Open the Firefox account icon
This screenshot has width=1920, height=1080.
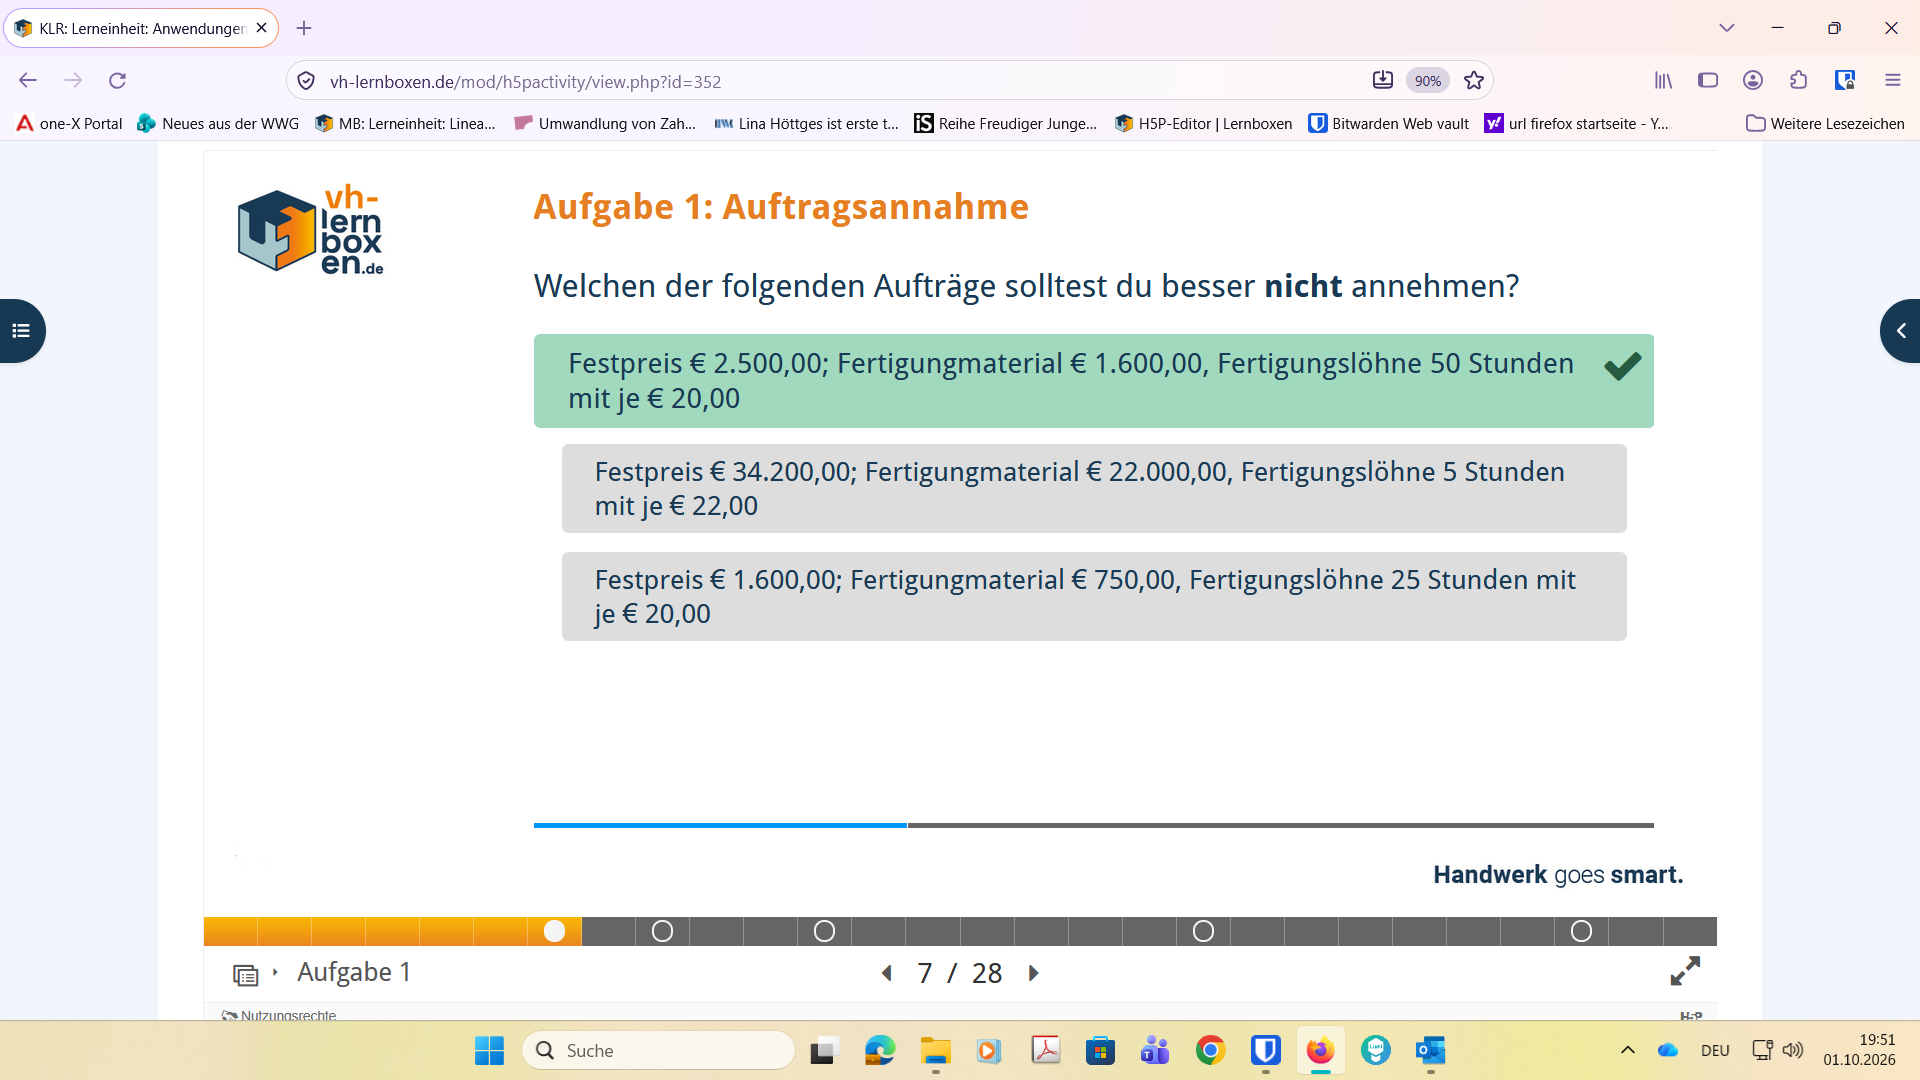pyautogui.click(x=1753, y=81)
